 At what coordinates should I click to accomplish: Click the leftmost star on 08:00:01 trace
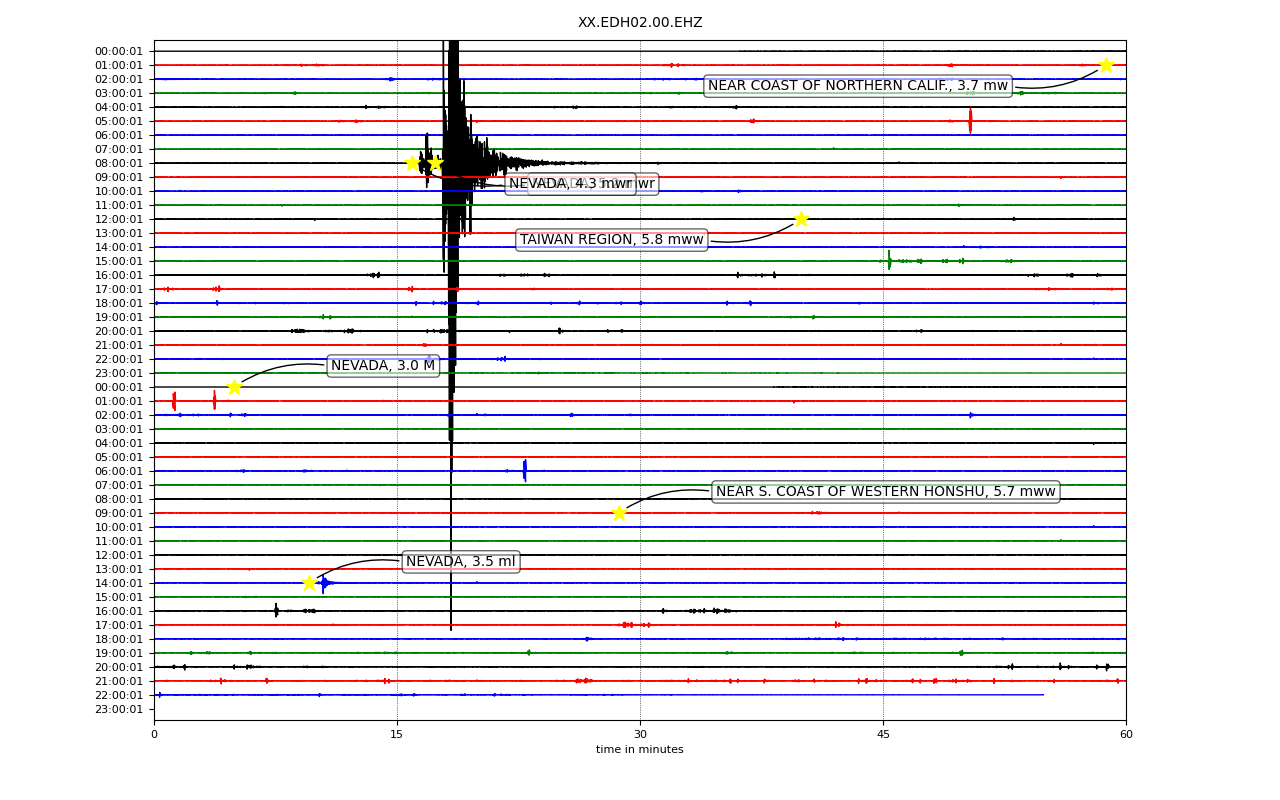click(412, 163)
